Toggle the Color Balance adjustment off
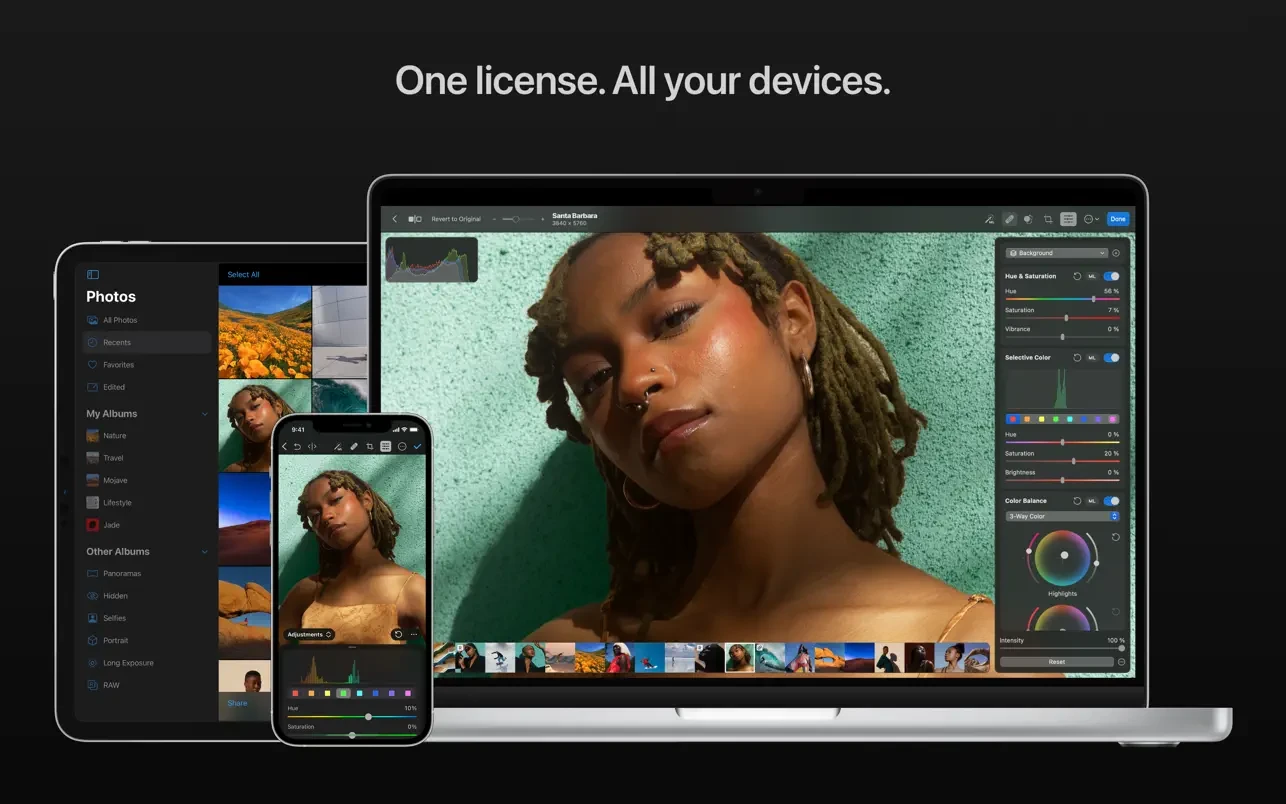Image resolution: width=1286 pixels, height=804 pixels. pyautogui.click(x=1111, y=500)
